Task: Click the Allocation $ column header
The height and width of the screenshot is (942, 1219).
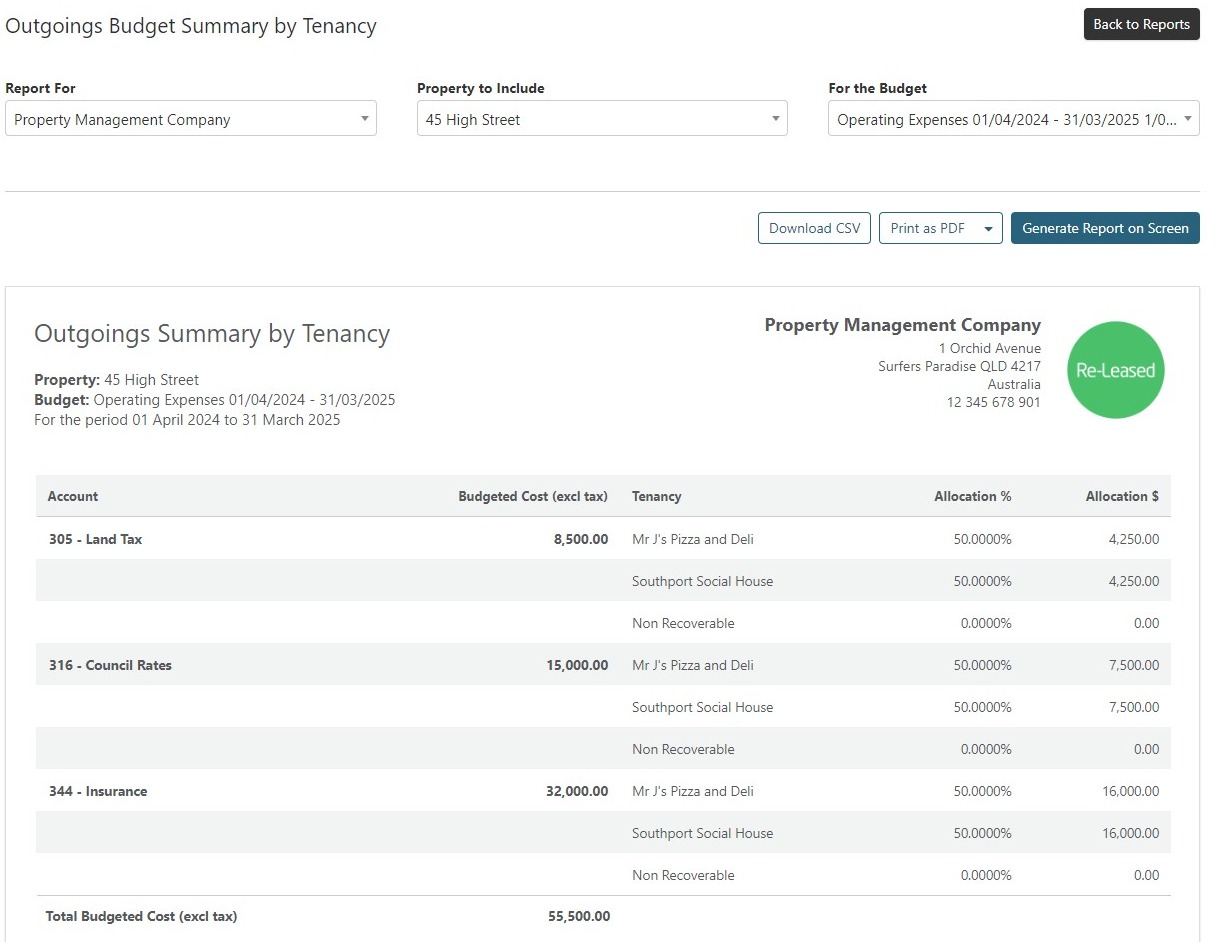Action: (x=1123, y=496)
